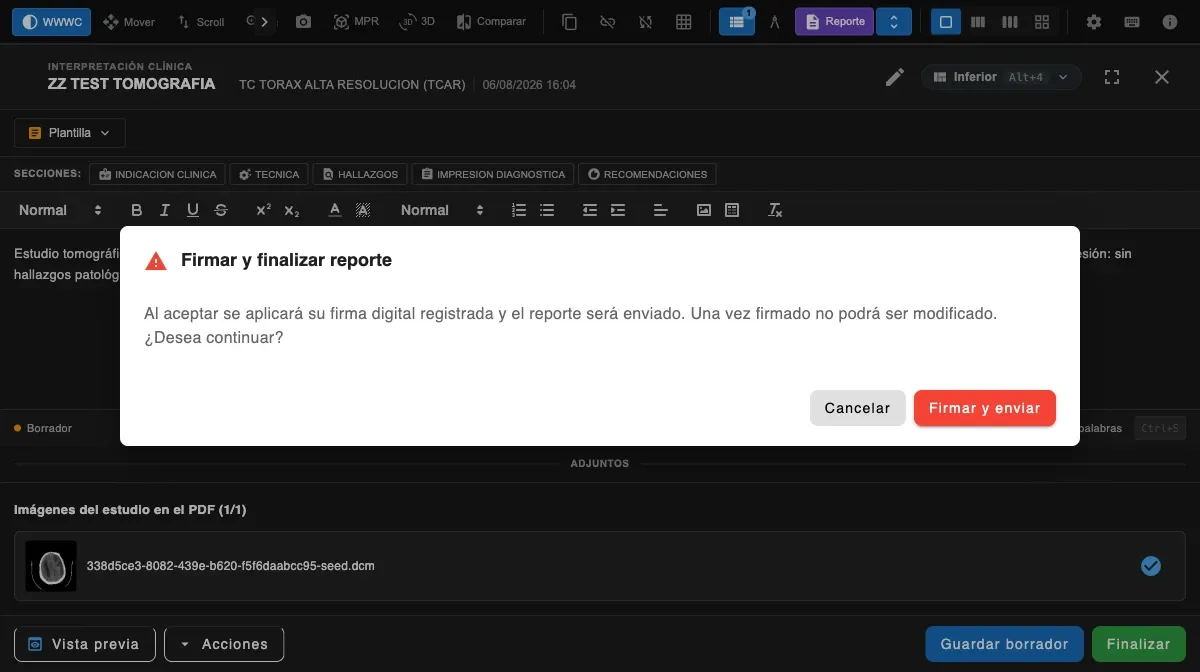Jump to the RECOMENDACIONES section
The image size is (1200, 672).
tap(647, 174)
